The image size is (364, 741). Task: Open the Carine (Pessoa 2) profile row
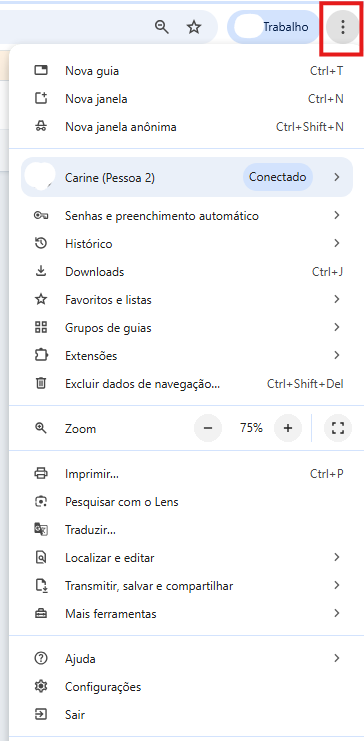click(187, 177)
